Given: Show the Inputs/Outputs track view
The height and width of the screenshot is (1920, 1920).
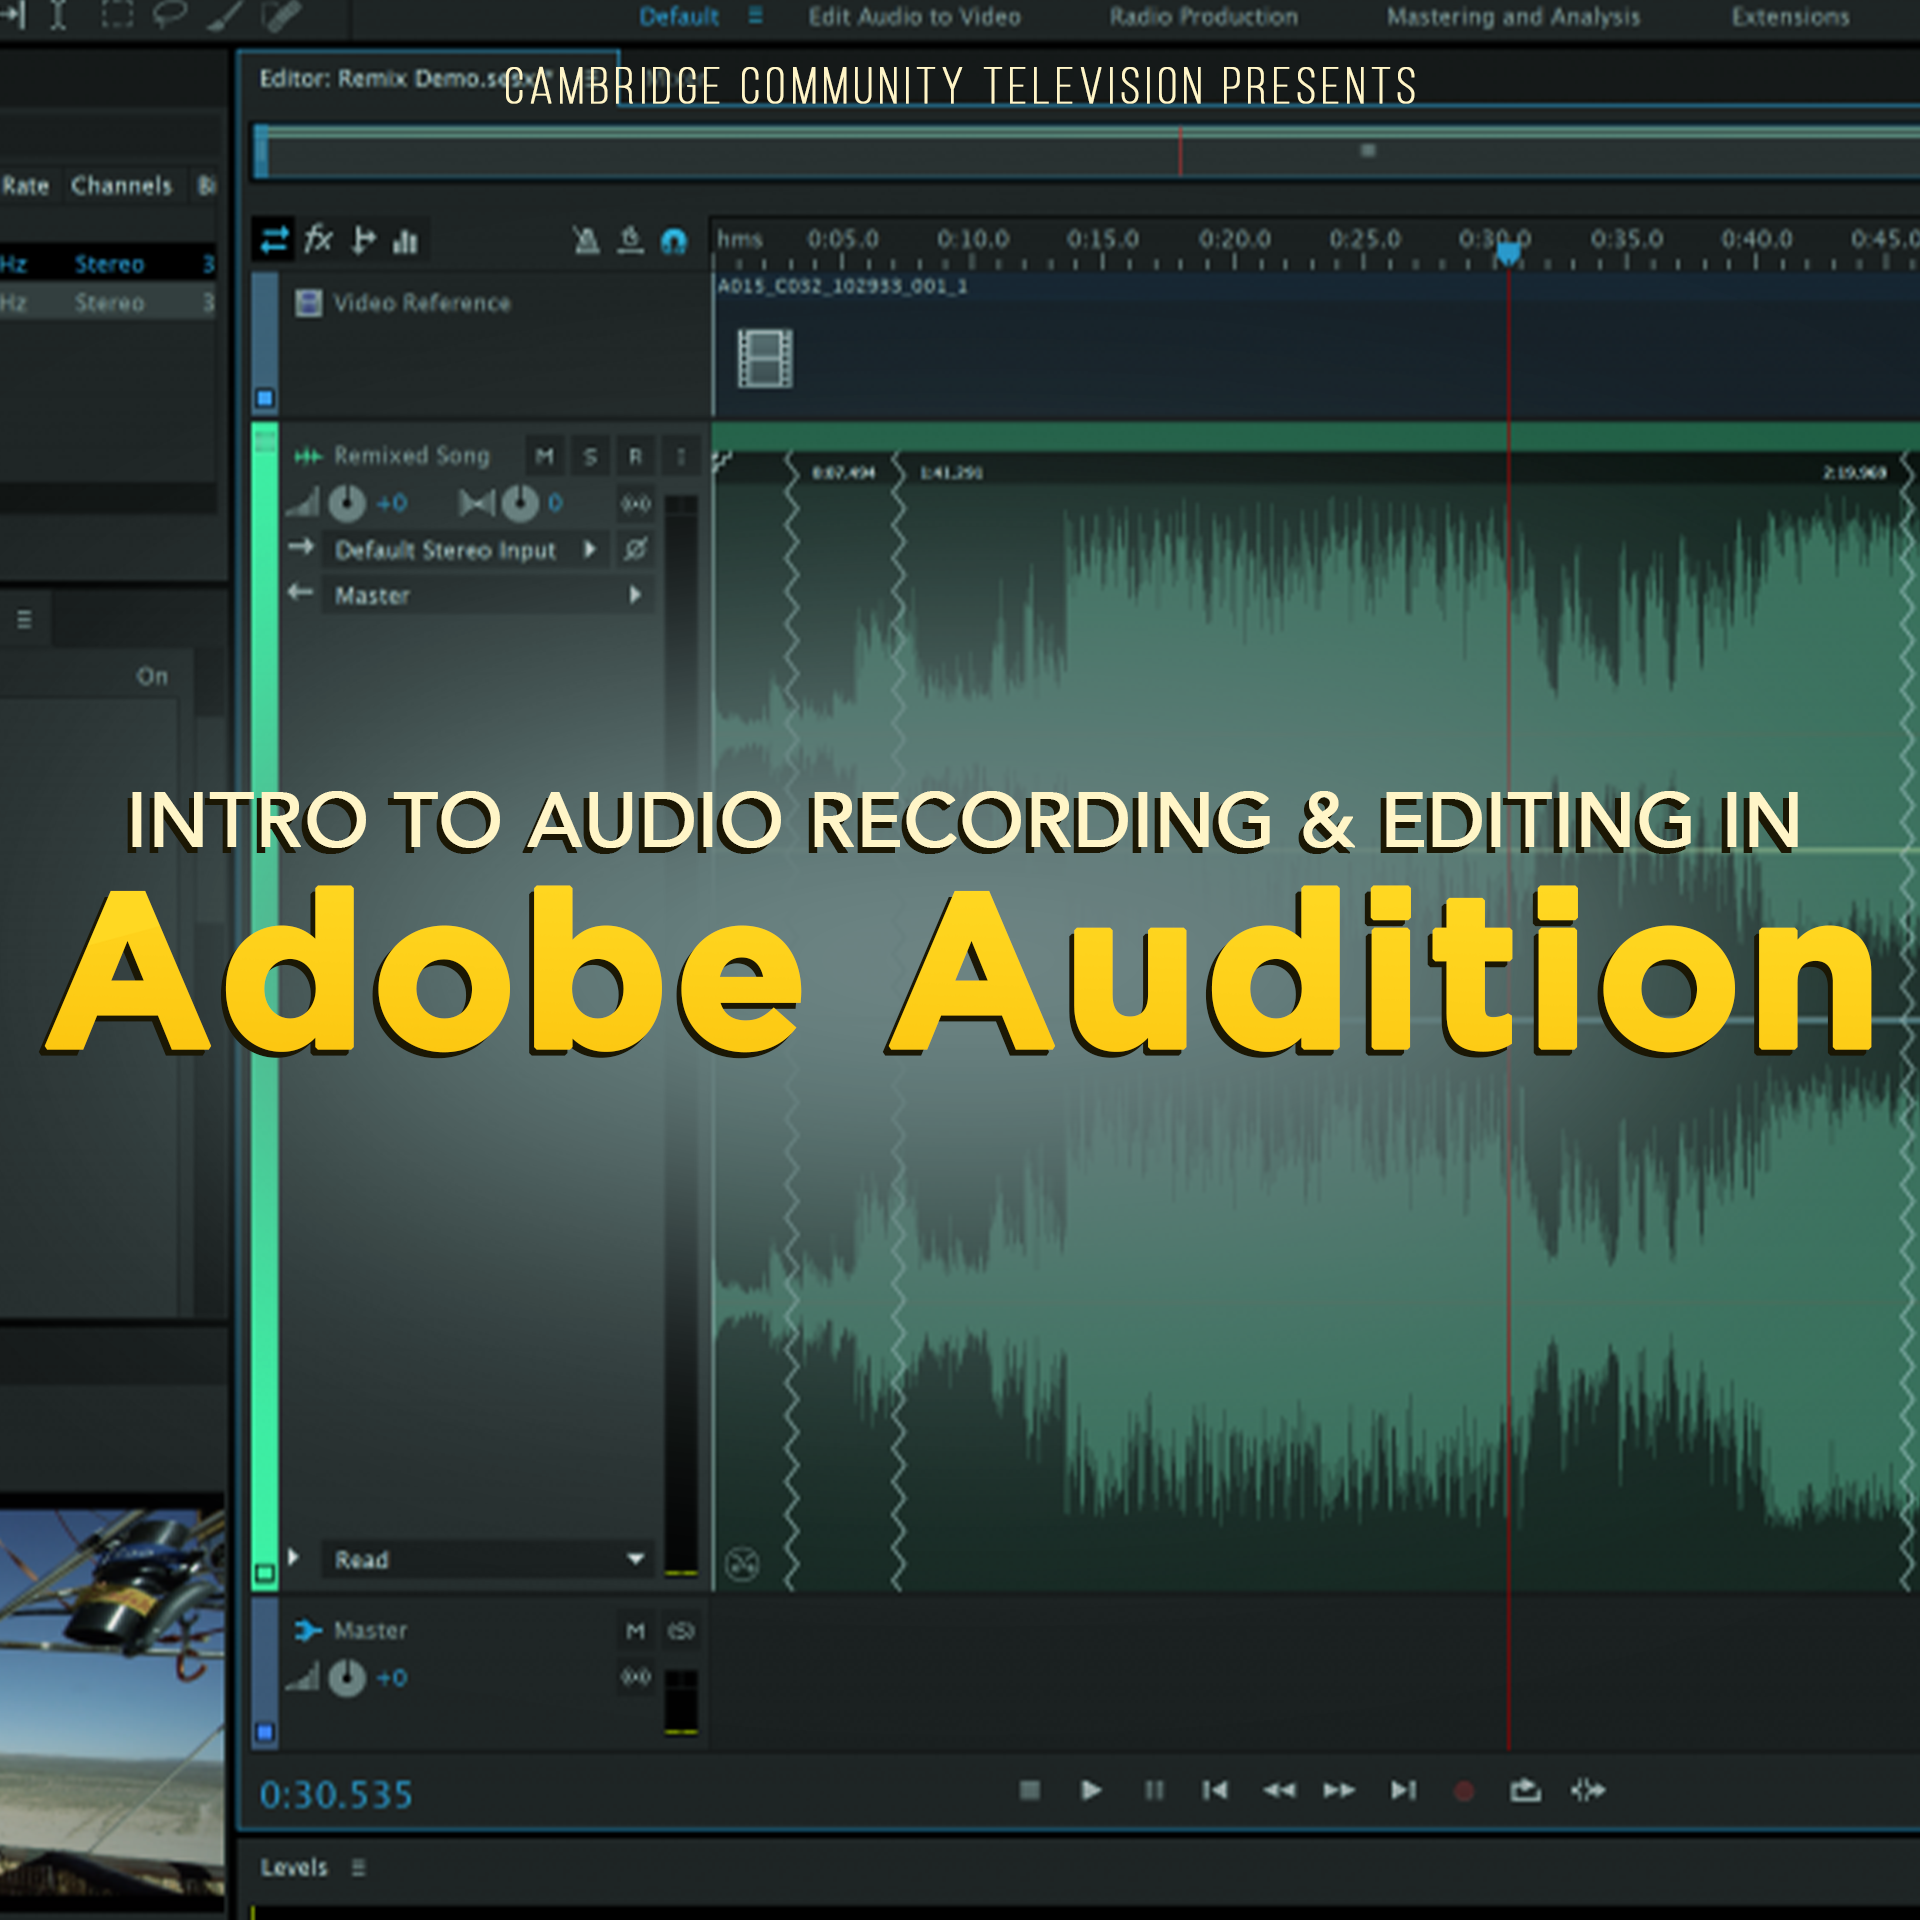Looking at the screenshot, I should coord(273,240).
